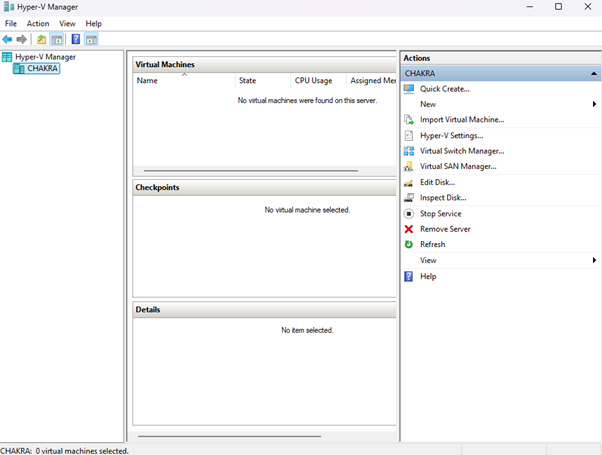Click the Virtual Switch Manager icon

(x=409, y=151)
